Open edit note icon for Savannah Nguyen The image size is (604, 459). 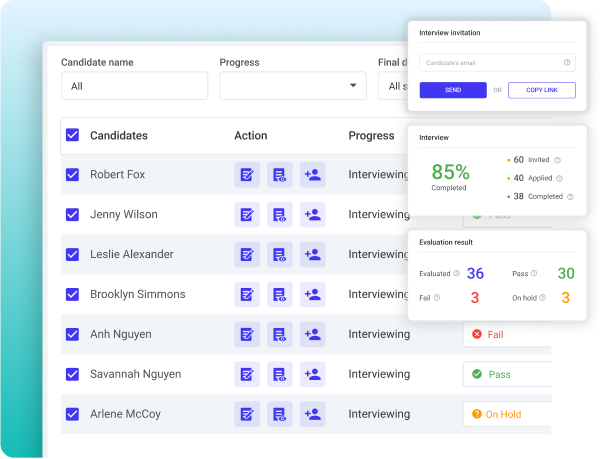click(x=247, y=374)
